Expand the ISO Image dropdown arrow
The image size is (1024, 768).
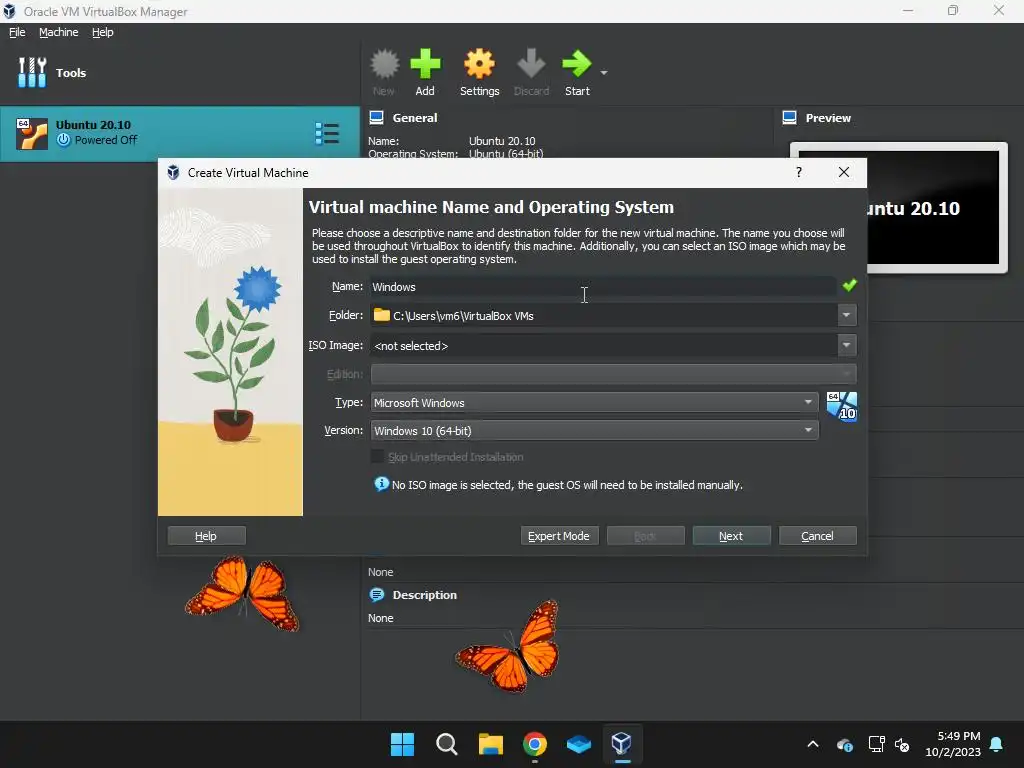pyautogui.click(x=846, y=345)
